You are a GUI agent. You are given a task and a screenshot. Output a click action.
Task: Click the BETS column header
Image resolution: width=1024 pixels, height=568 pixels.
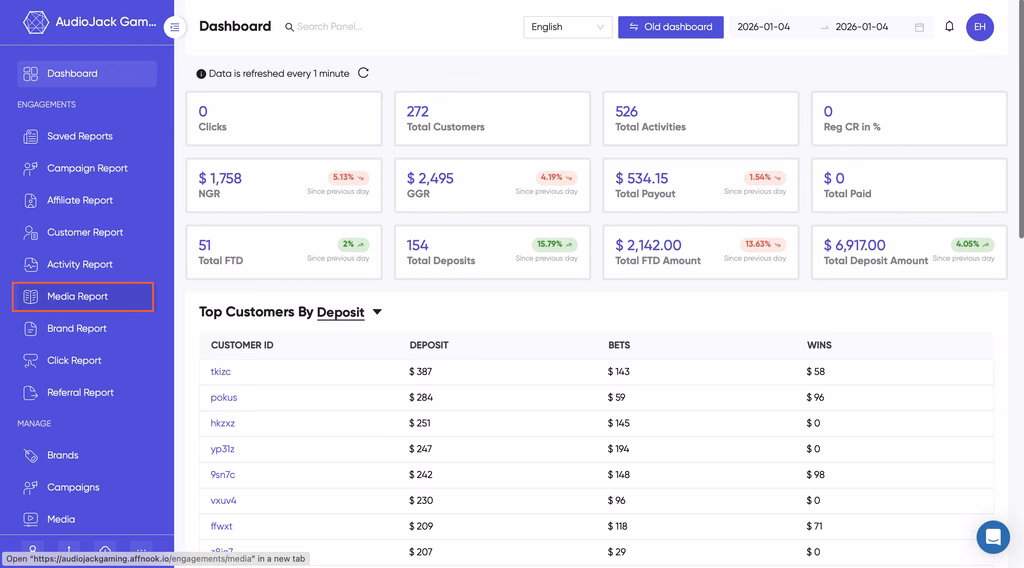(618, 345)
